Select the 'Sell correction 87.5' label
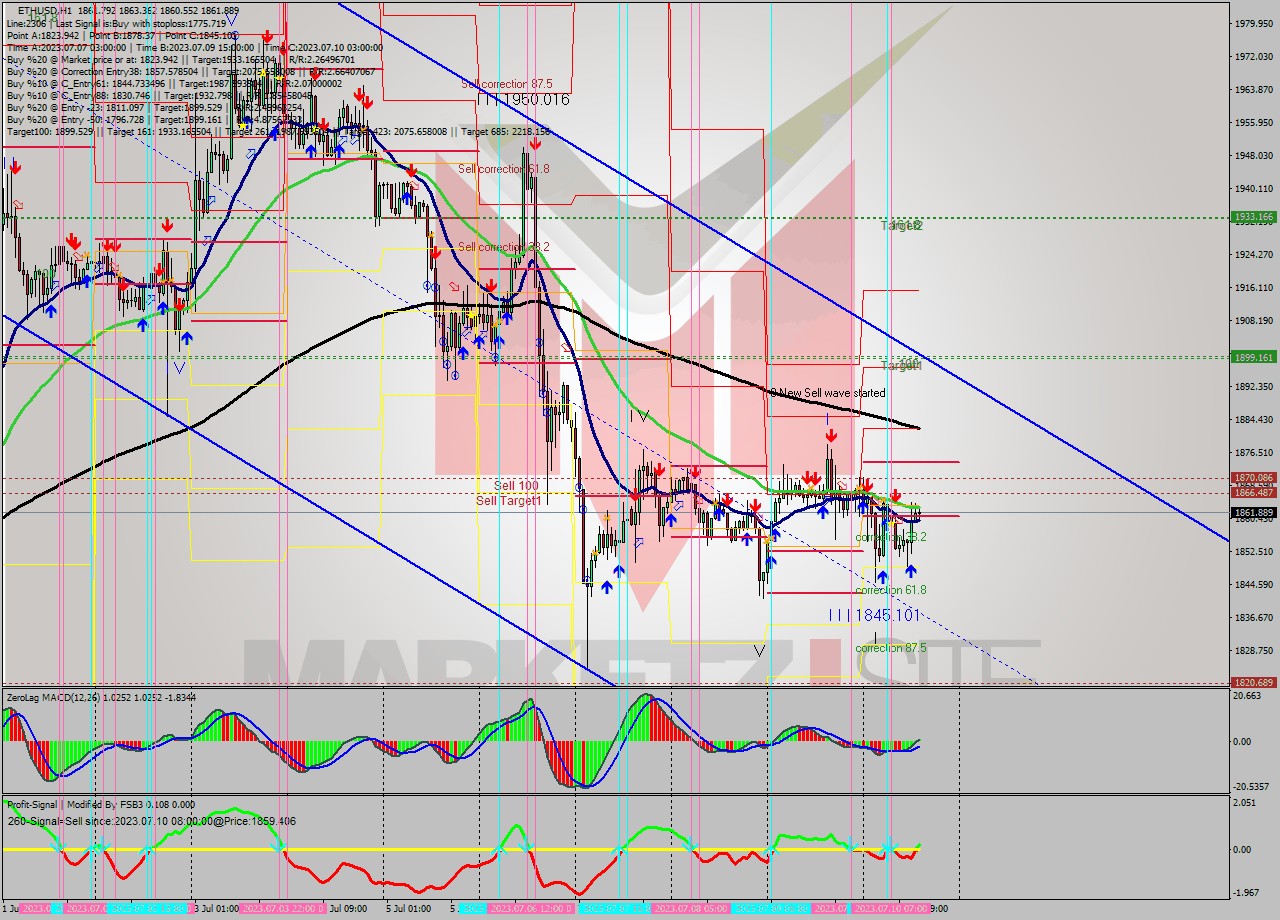Screen dimensions: 1280x920 point(507,85)
